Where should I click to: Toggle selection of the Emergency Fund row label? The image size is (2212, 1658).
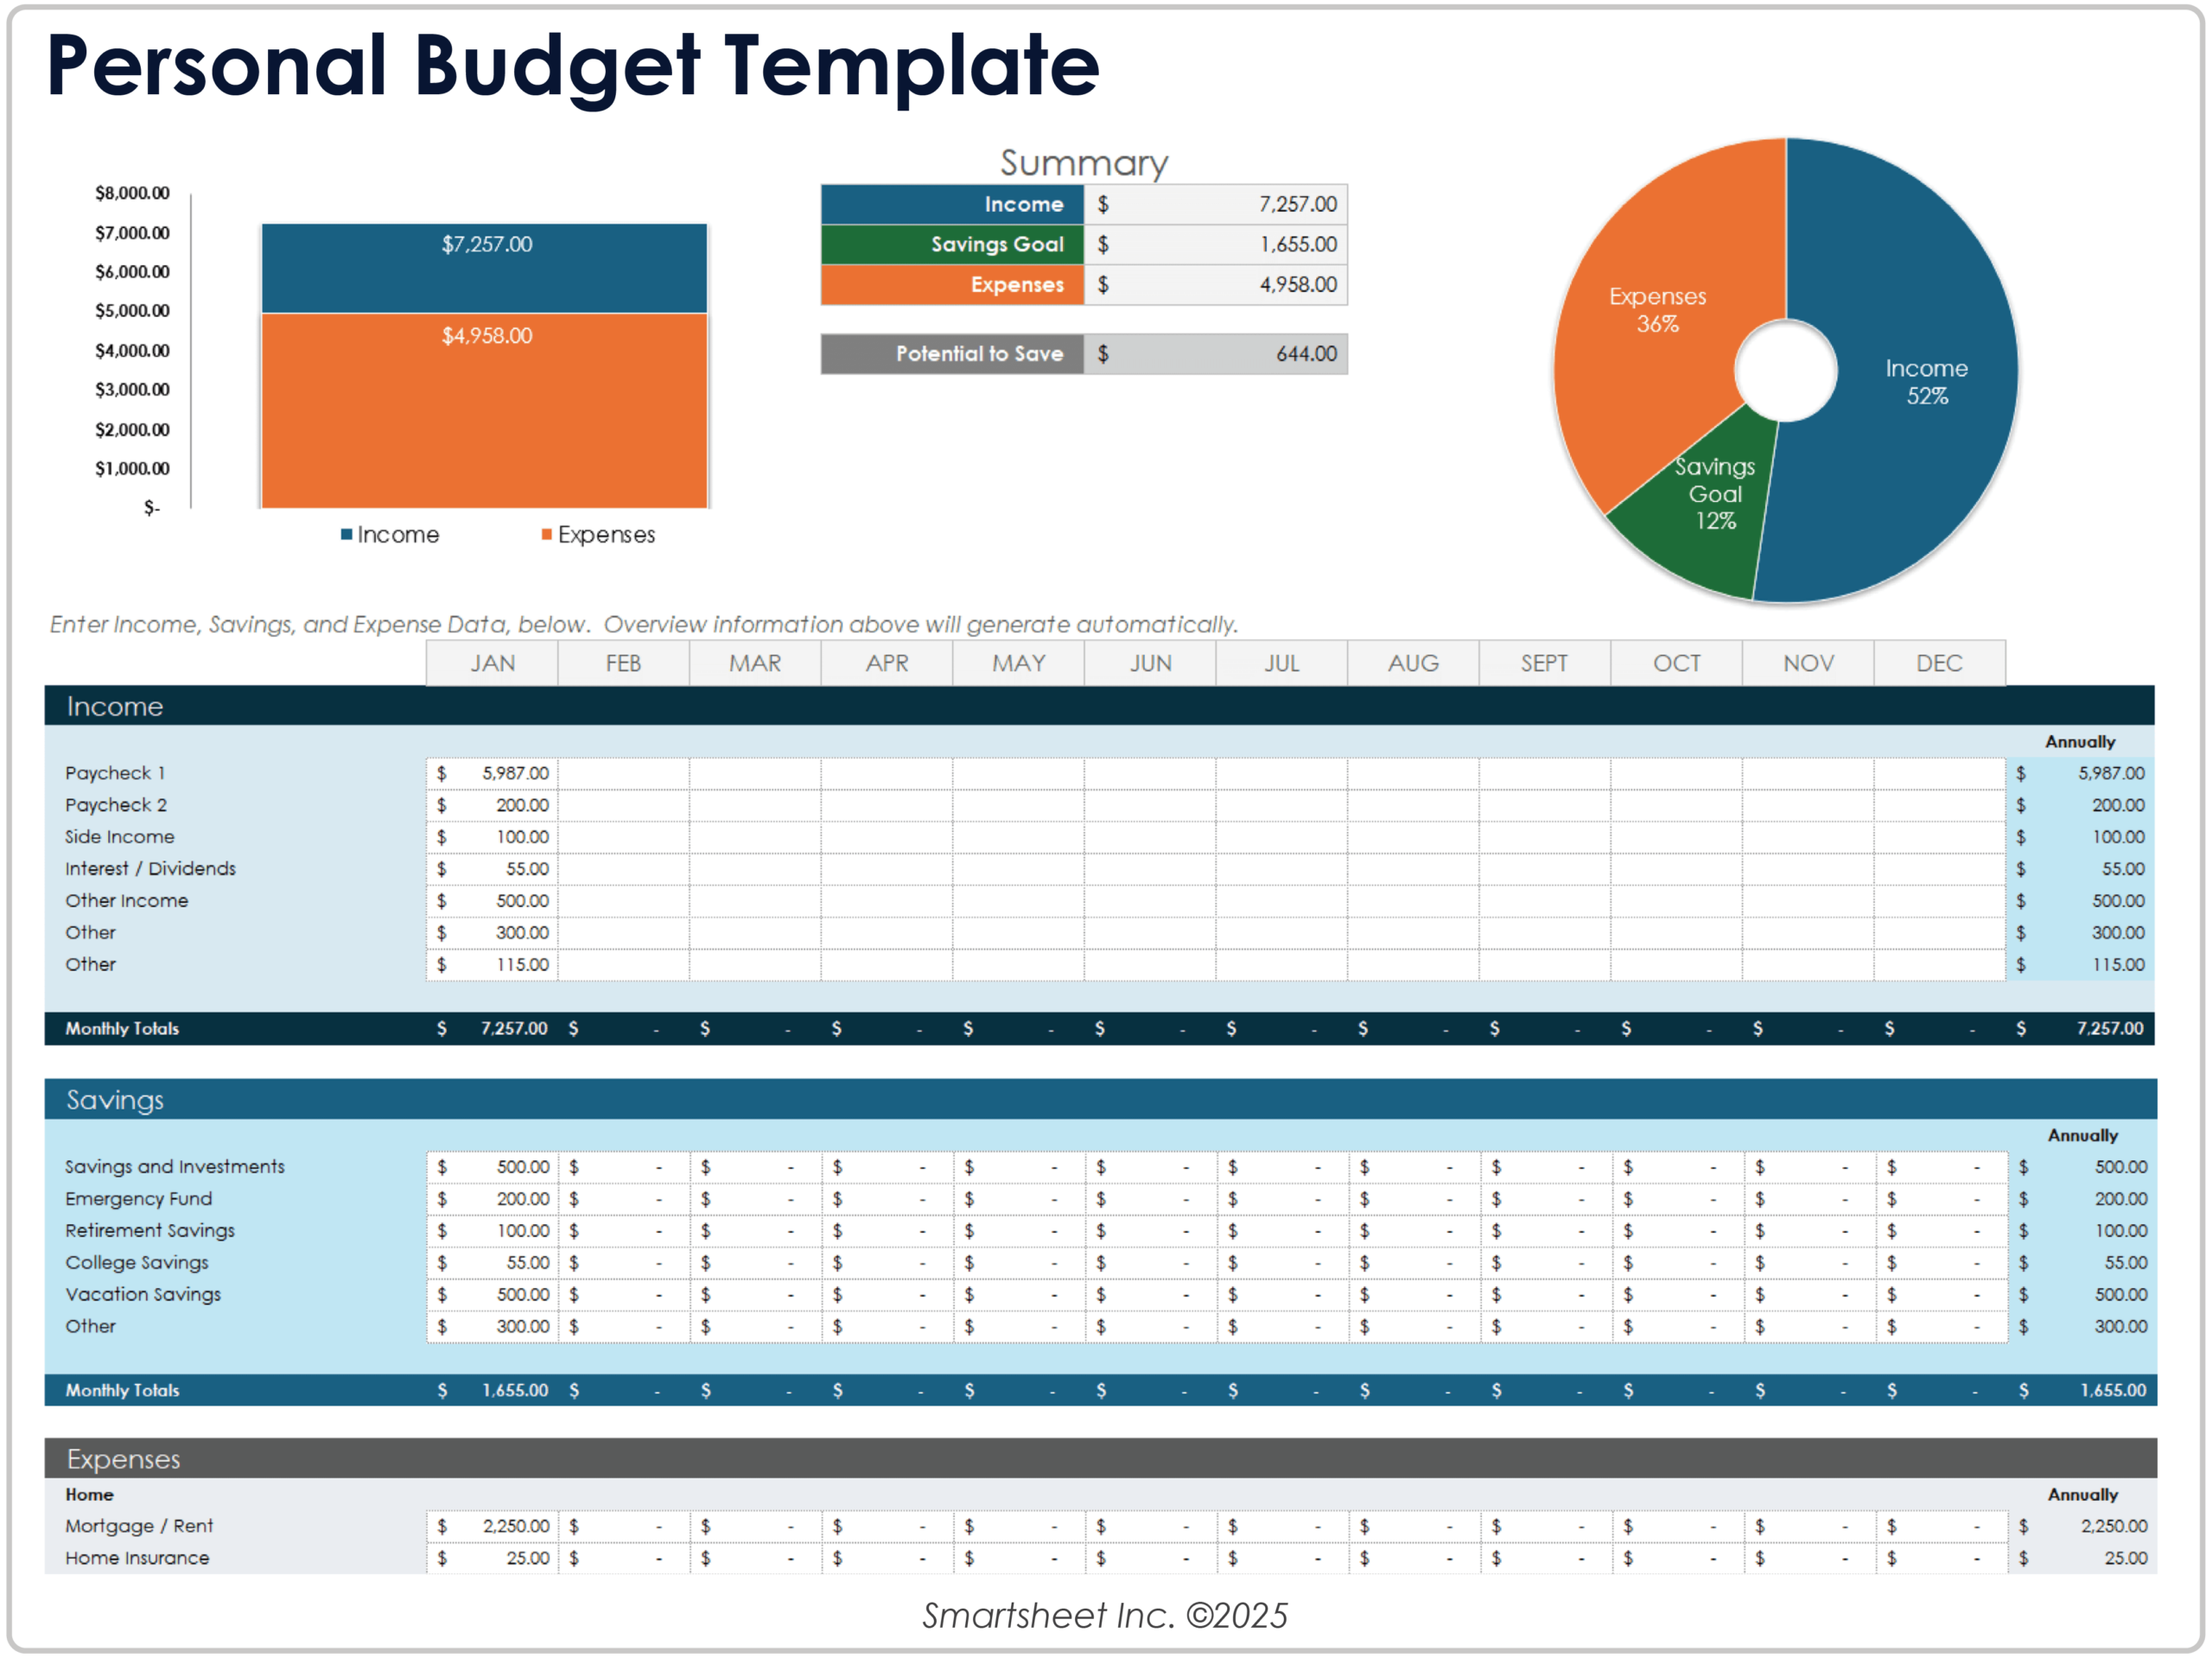point(139,1198)
